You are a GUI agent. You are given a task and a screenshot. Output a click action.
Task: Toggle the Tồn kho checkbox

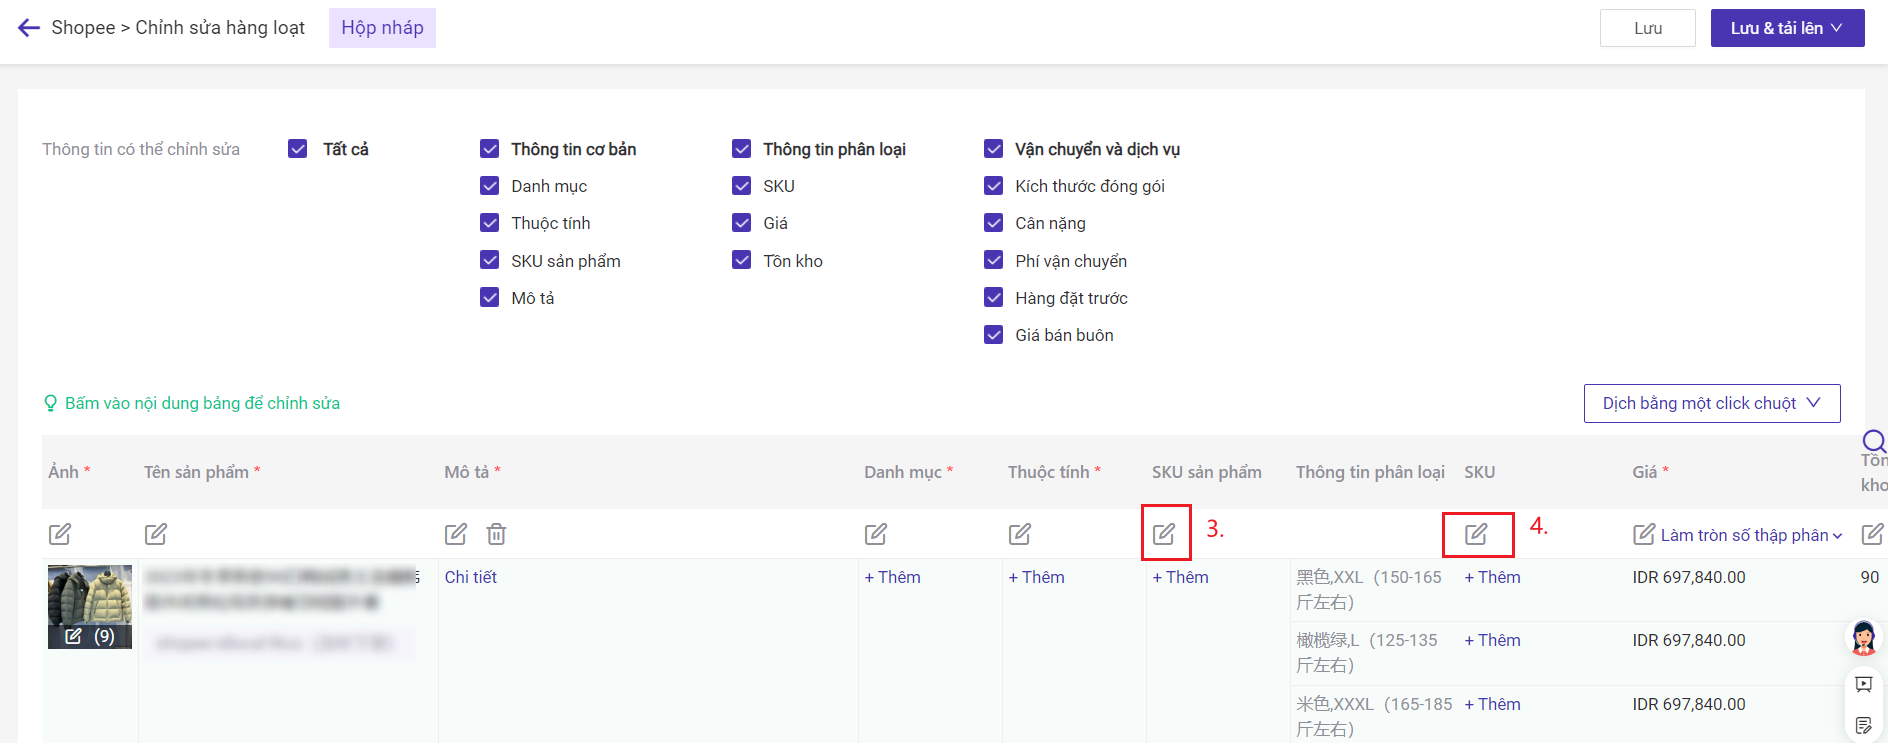tap(742, 261)
